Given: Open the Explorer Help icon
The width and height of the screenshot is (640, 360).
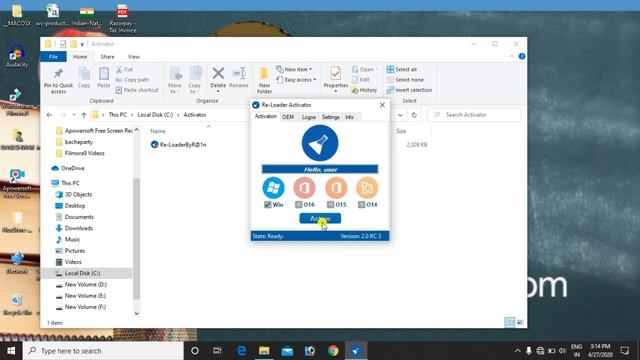Looking at the screenshot, I should (522, 56).
